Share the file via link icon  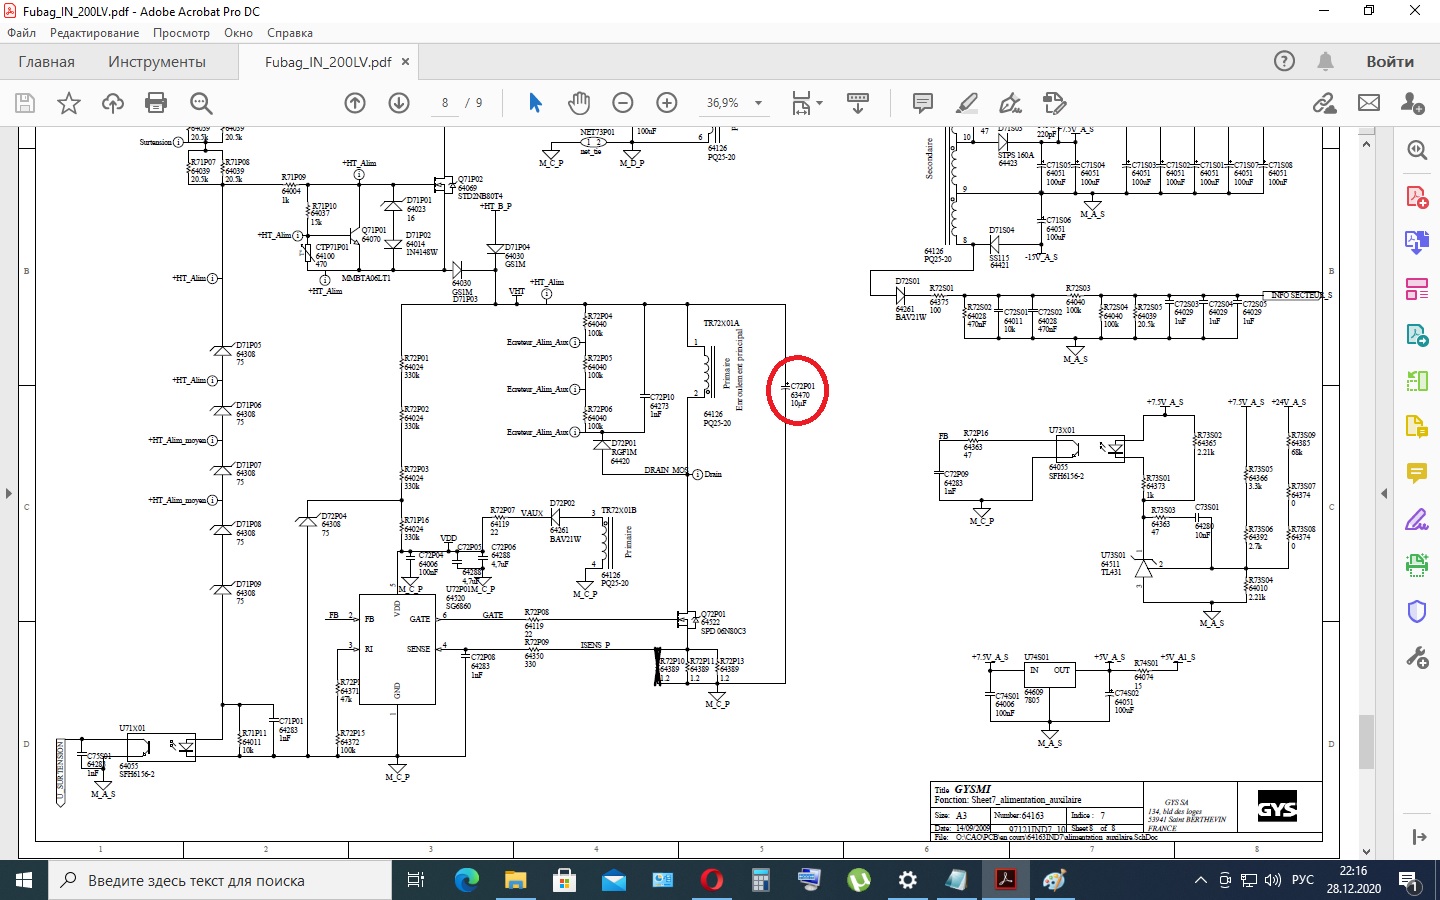(1325, 103)
